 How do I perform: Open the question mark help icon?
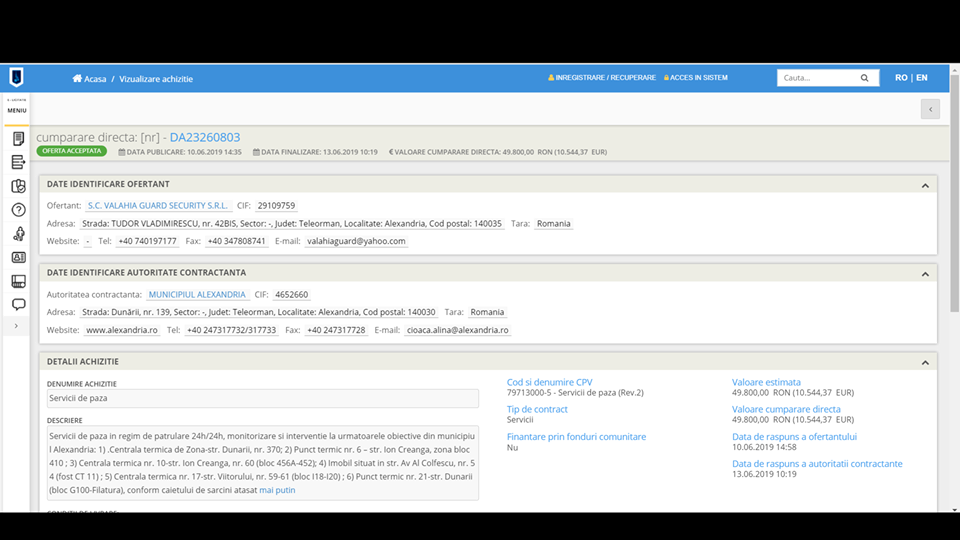pos(18,210)
